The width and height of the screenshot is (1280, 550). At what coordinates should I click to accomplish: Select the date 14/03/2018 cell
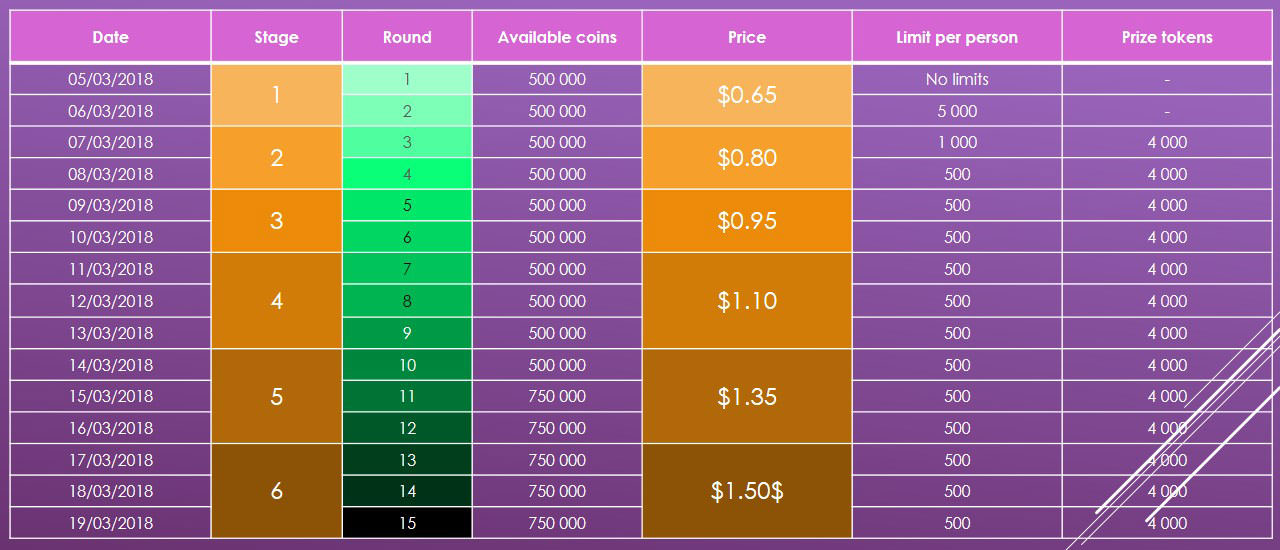(110, 365)
